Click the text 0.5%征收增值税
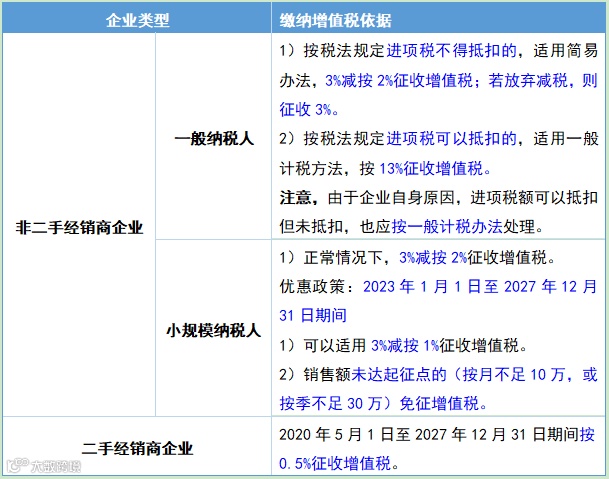Screen dimensions: 609x479 335,463
